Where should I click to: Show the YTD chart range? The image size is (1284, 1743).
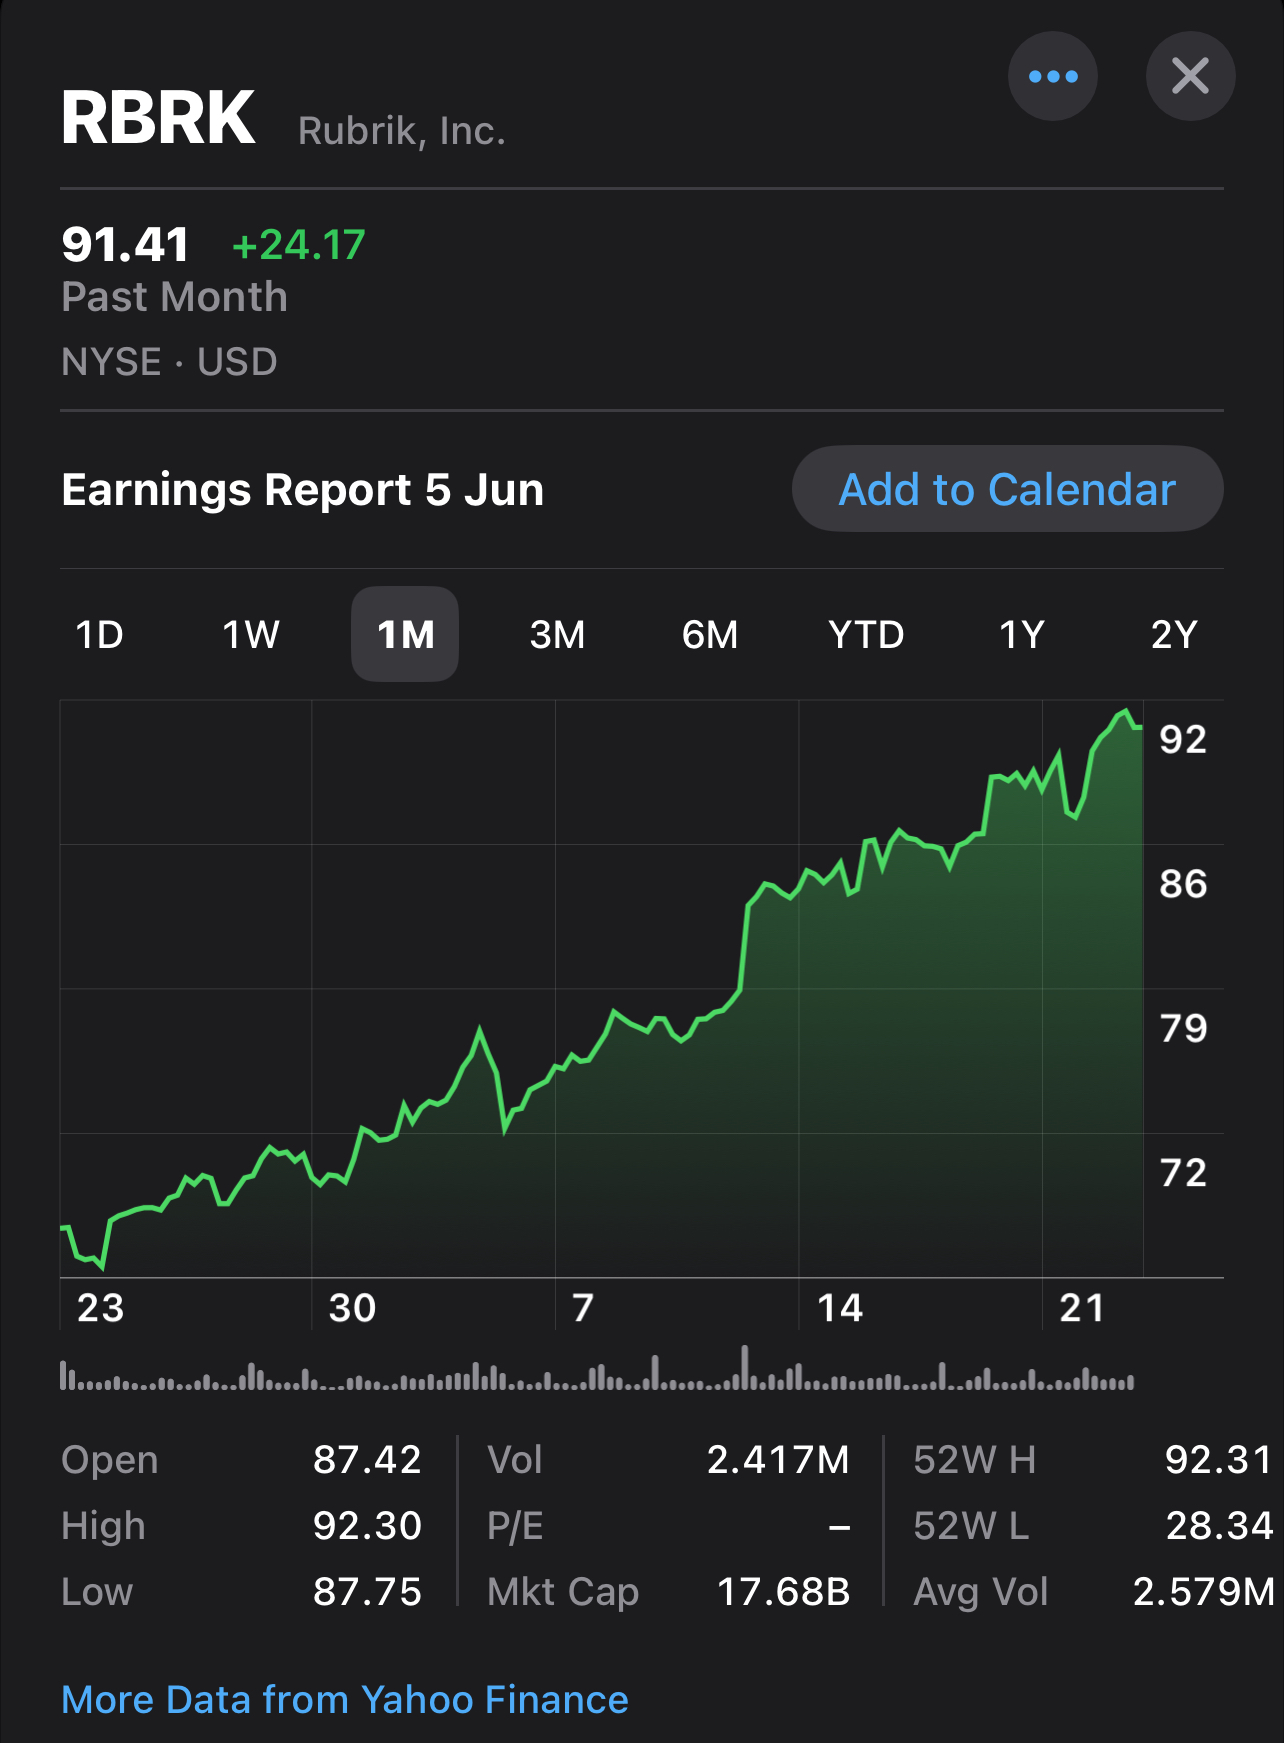866,634
